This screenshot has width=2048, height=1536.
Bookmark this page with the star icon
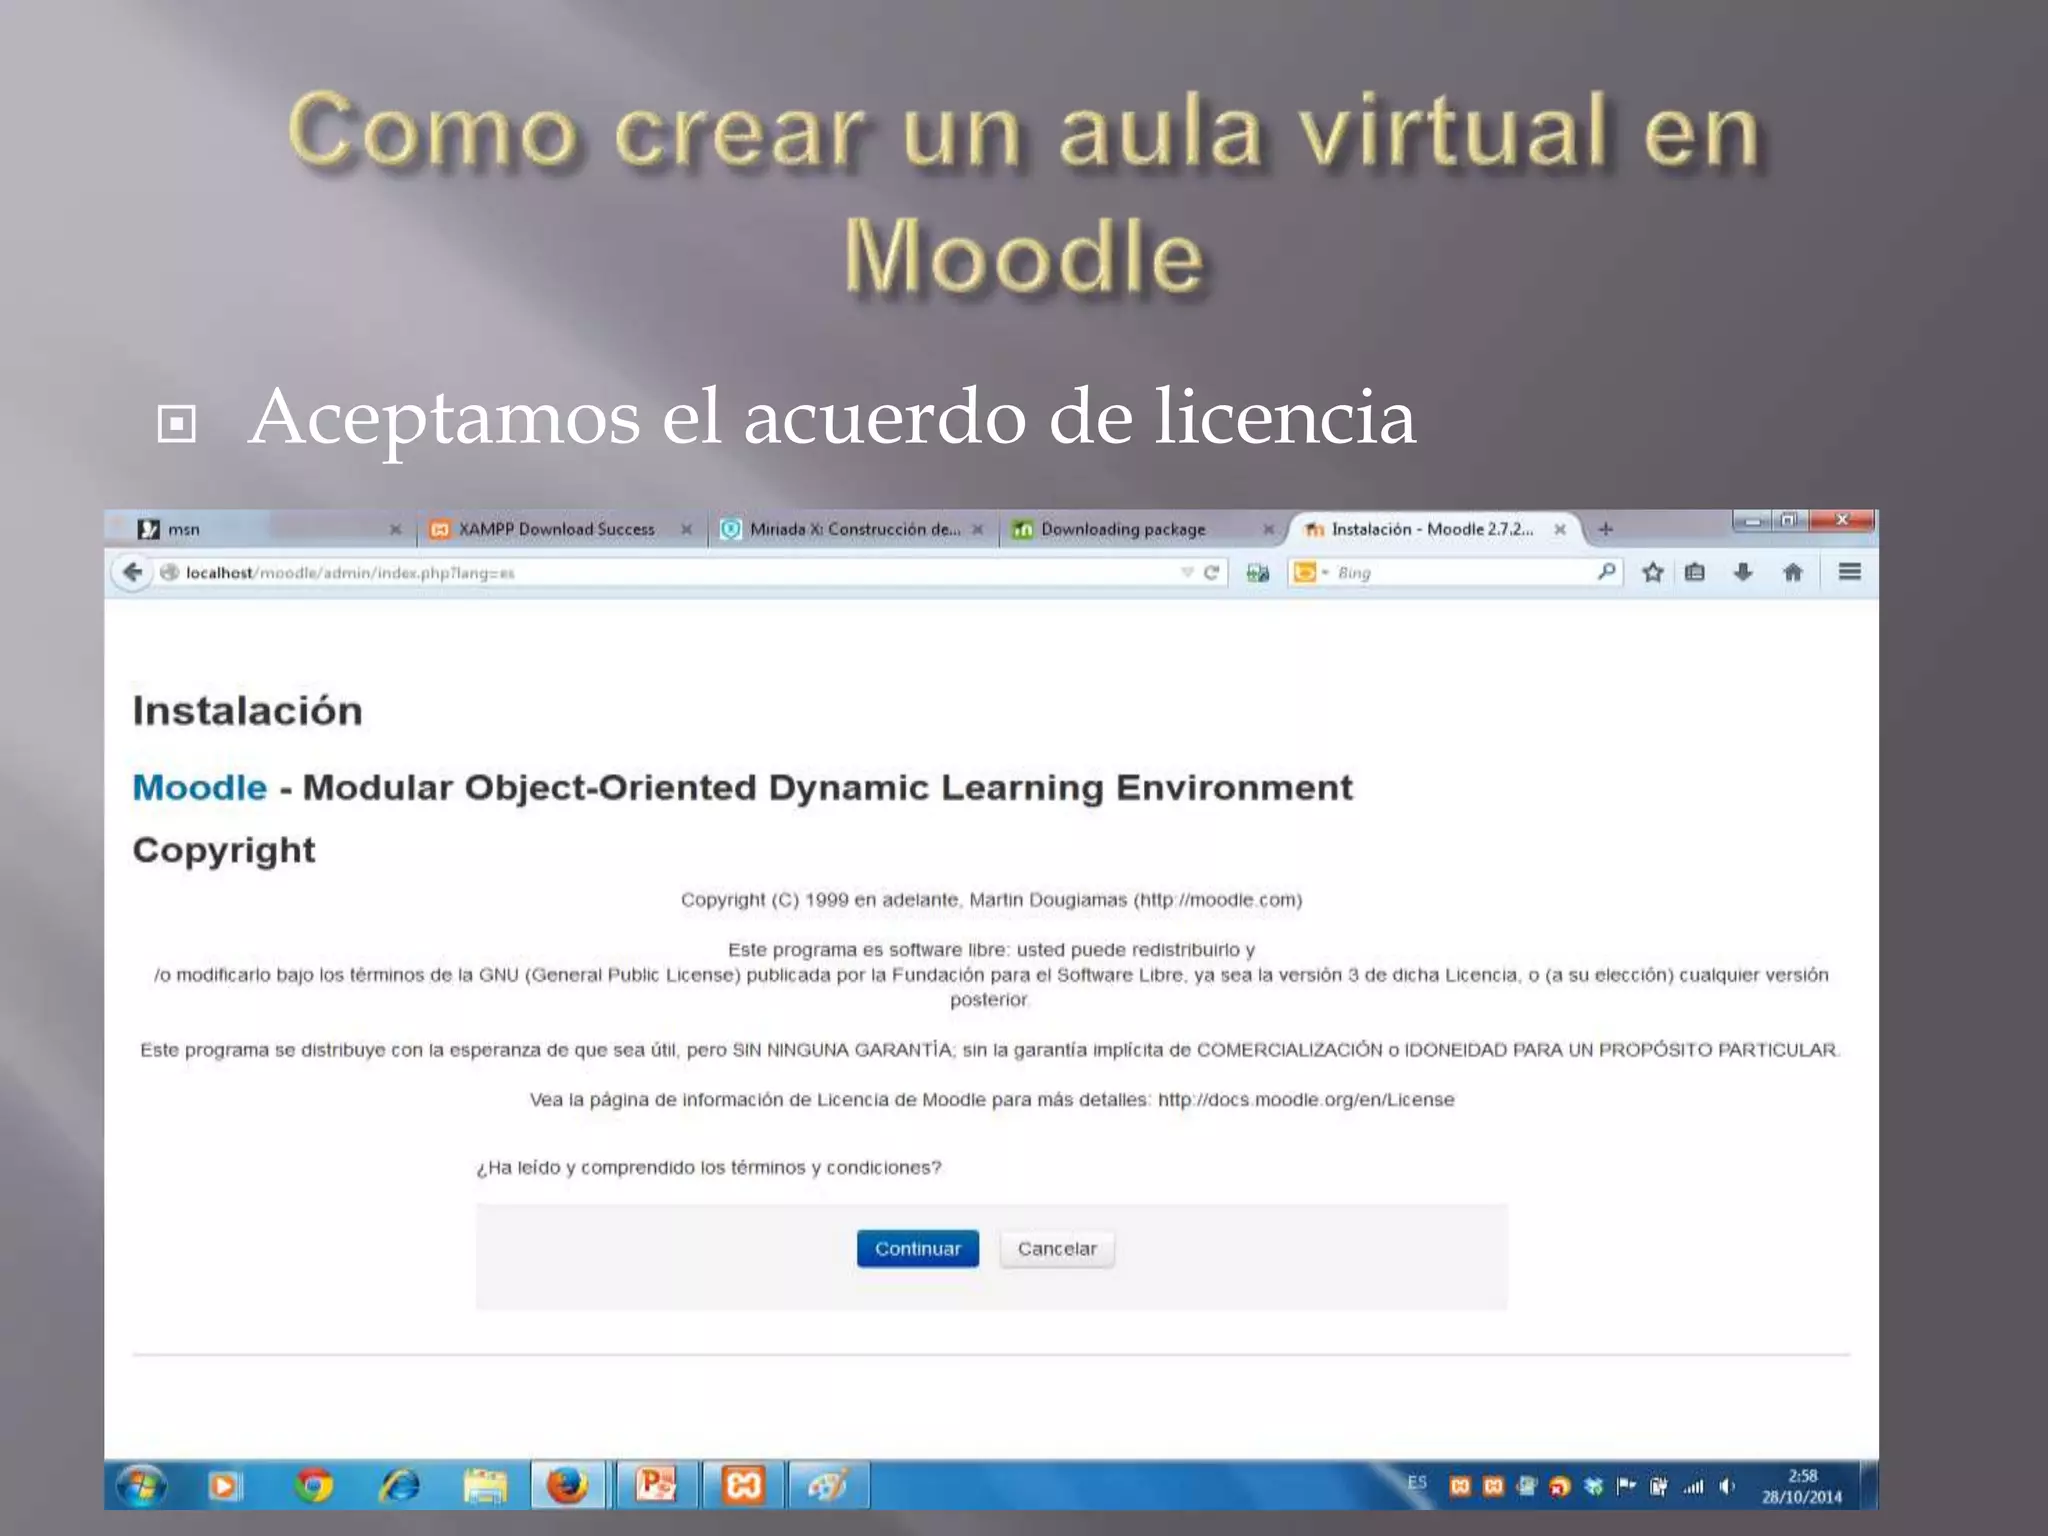pos(1652,572)
